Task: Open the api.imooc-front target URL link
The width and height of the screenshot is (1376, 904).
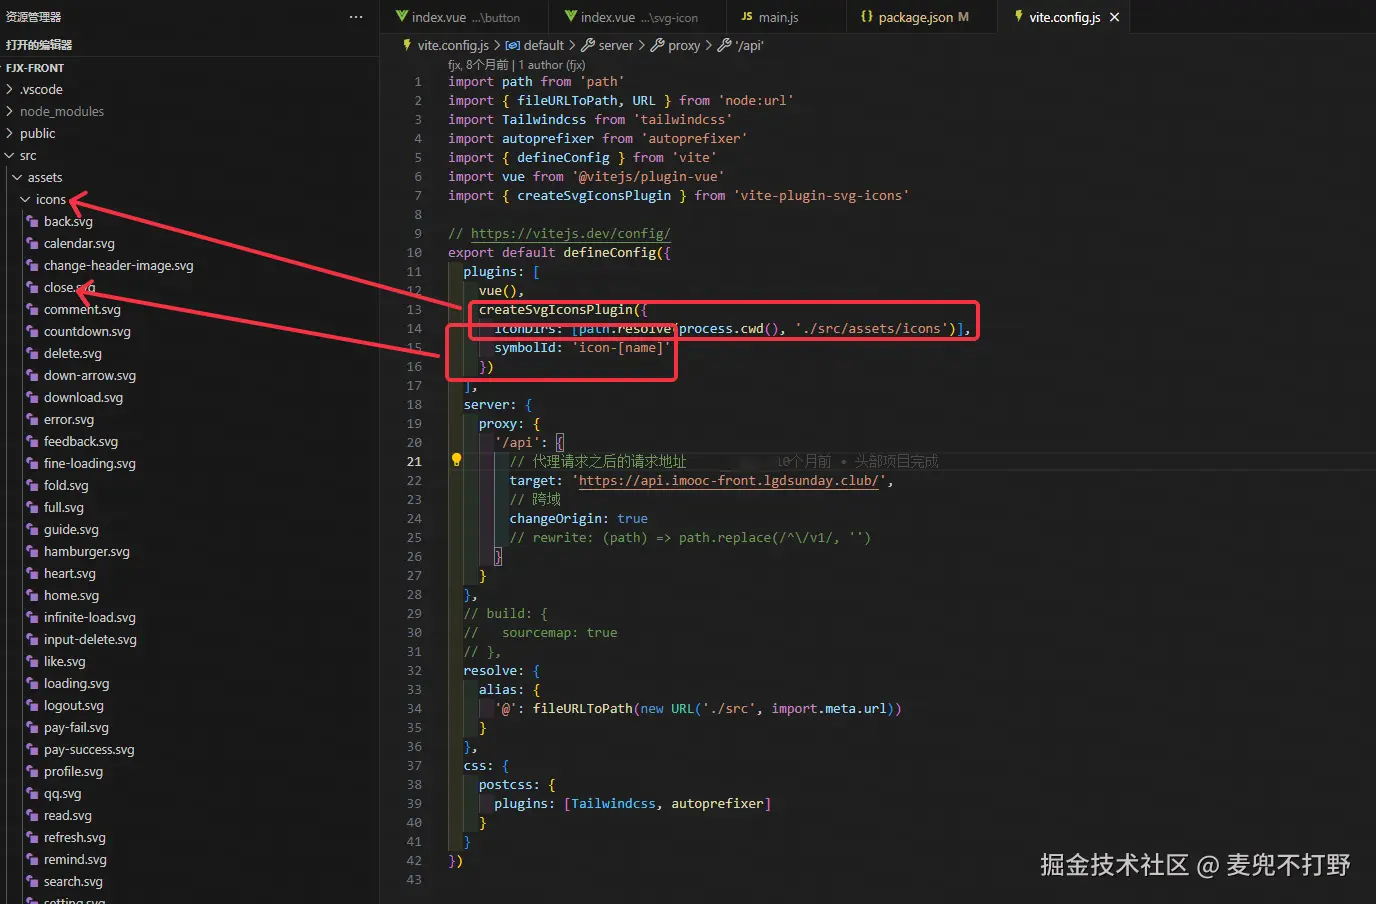Action: click(729, 480)
